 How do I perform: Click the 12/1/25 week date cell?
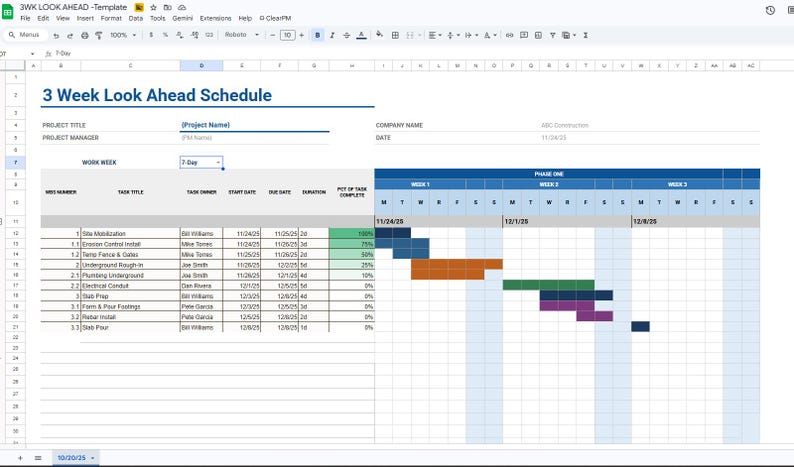click(x=567, y=221)
